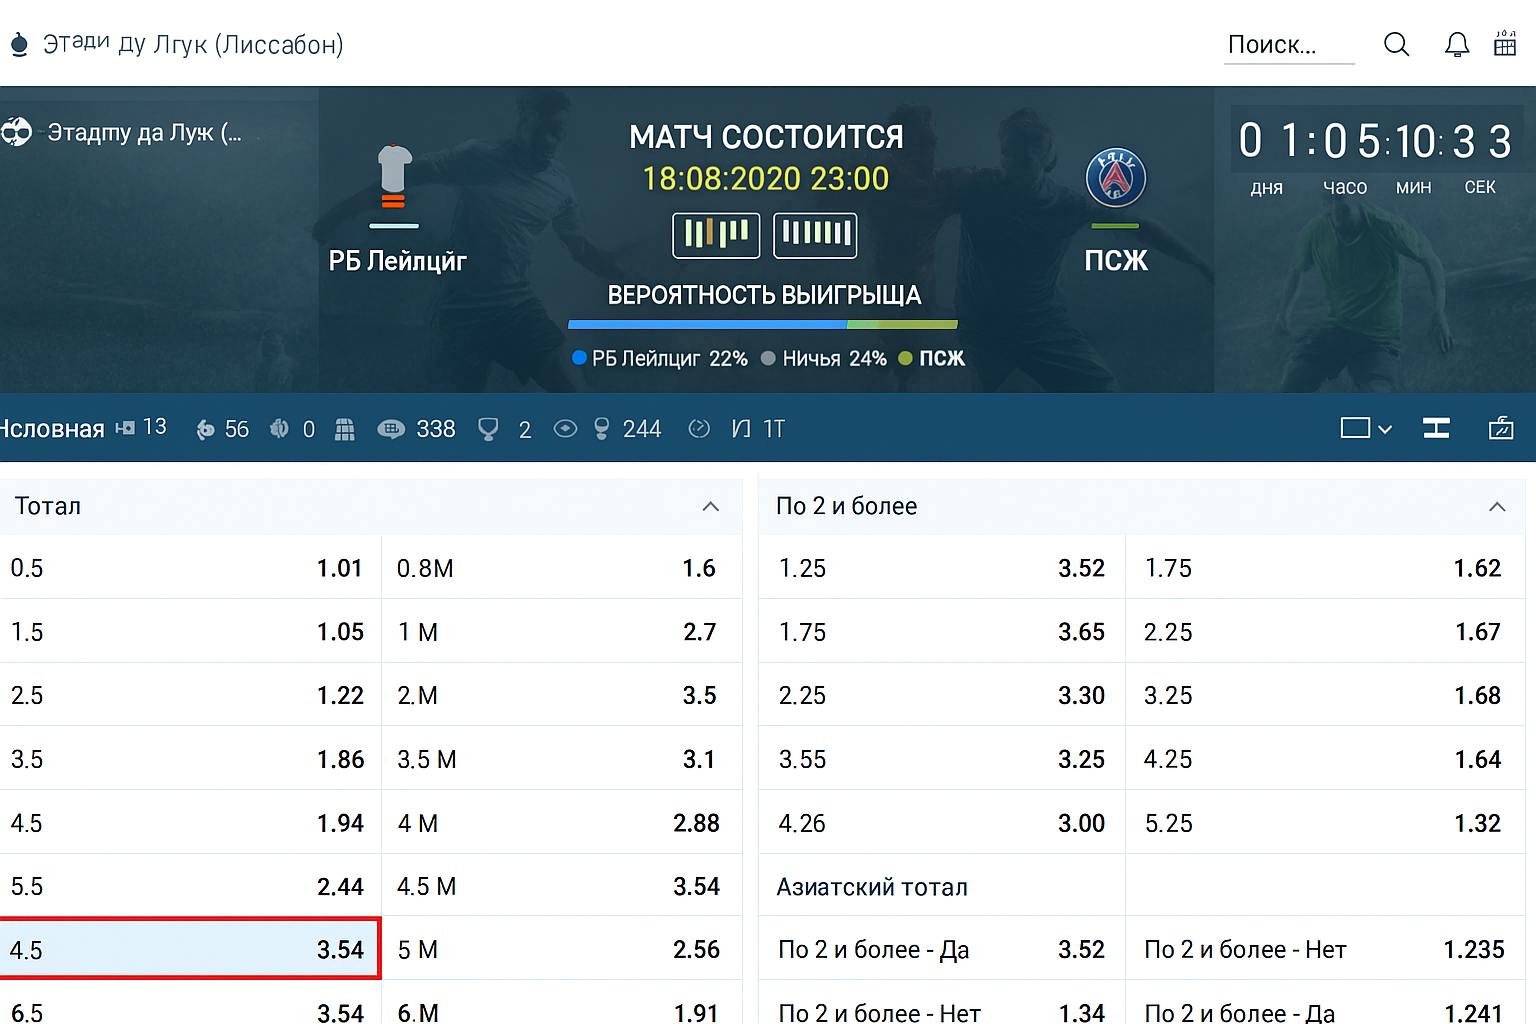Click the bet slip icon at the far right
Image resolution: width=1536 pixels, height=1024 pixels.
point(1501,428)
